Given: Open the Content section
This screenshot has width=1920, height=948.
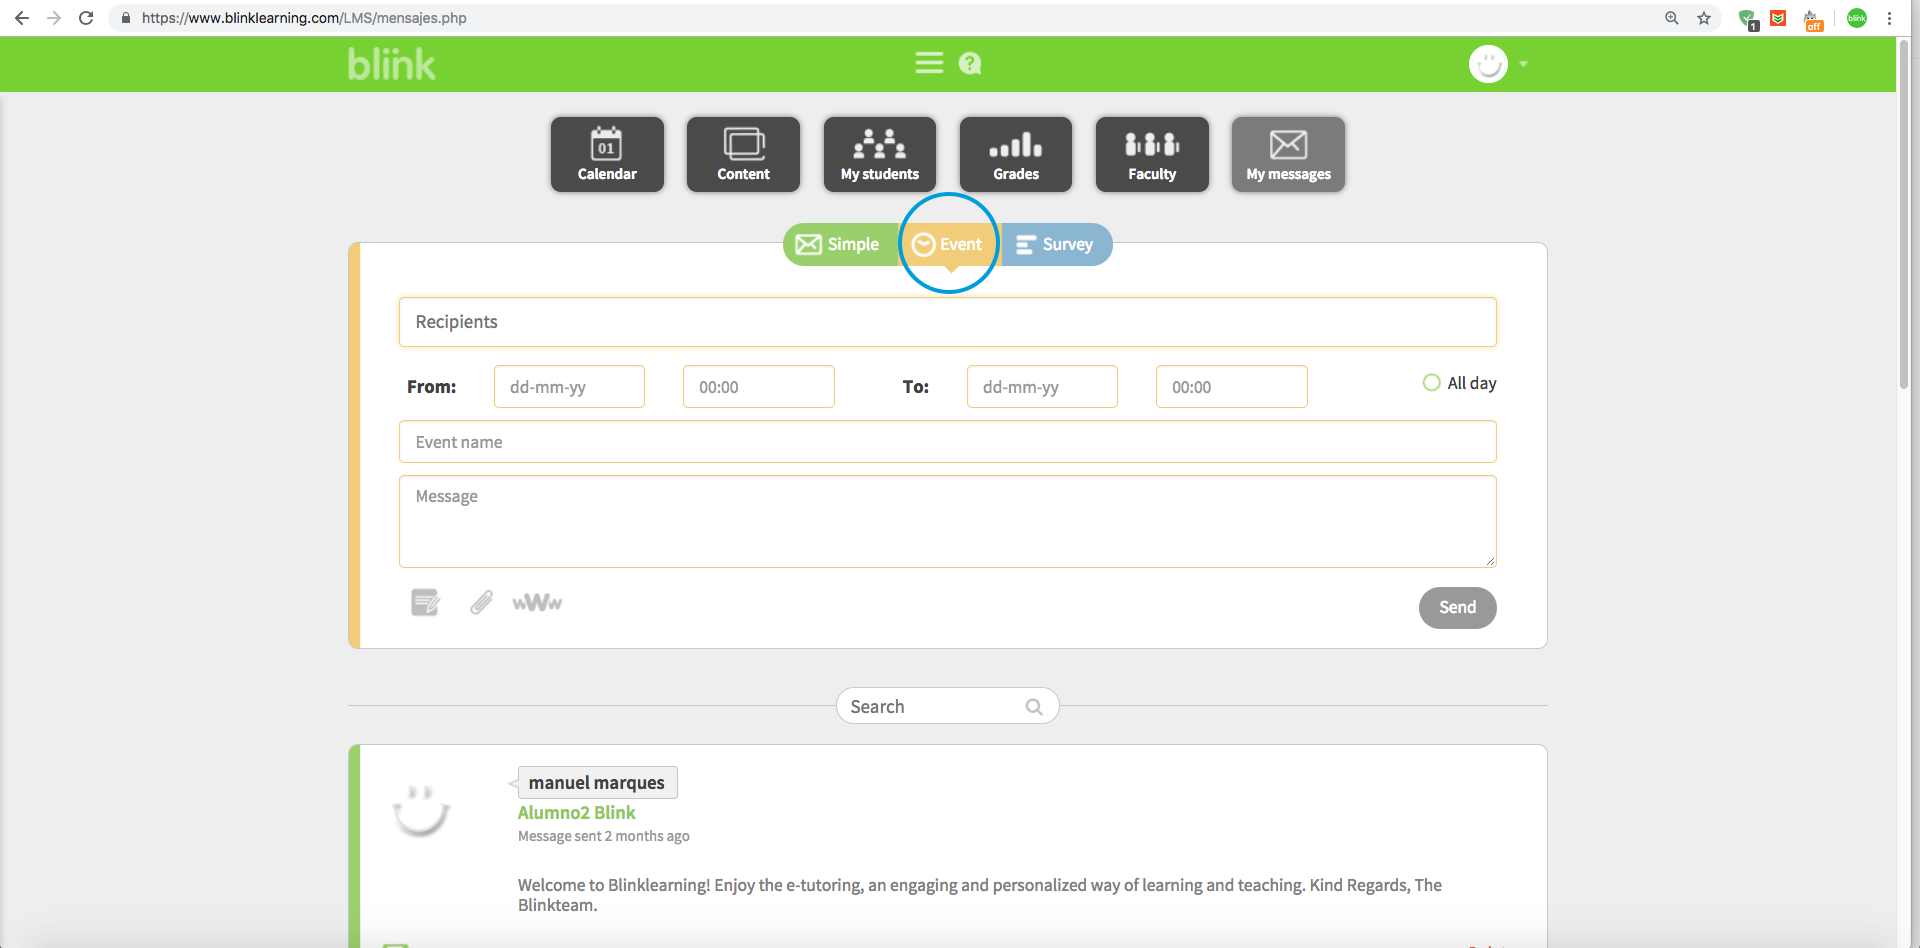Looking at the screenshot, I should point(743,154).
